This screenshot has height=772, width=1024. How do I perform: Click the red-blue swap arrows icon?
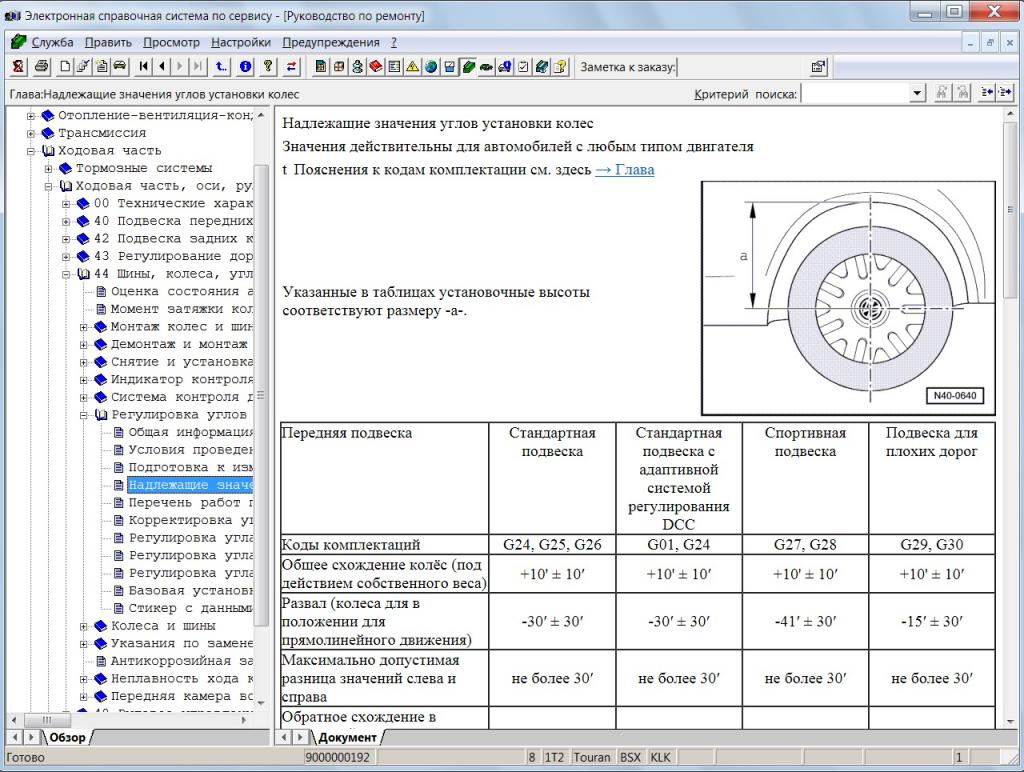click(x=291, y=66)
